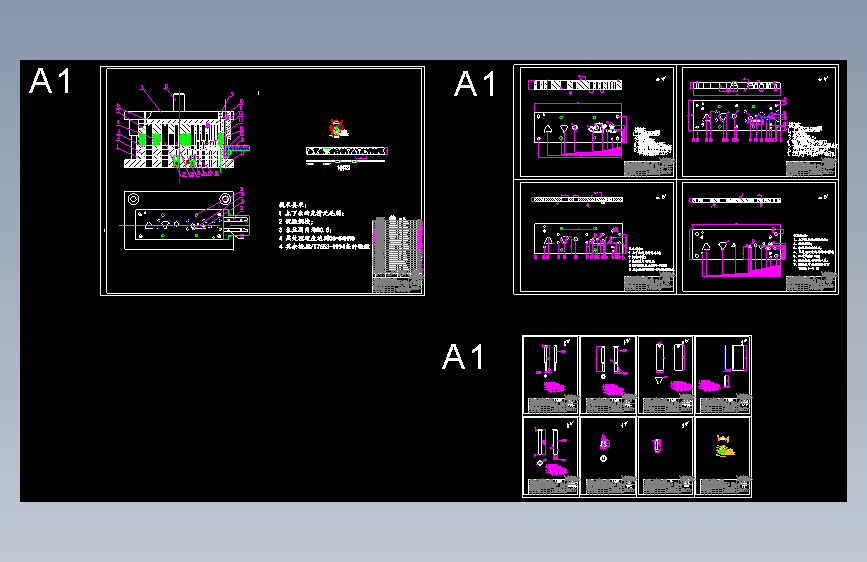
Task: Open the top-left sheet in the four-sheet group
Action: (597, 122)
